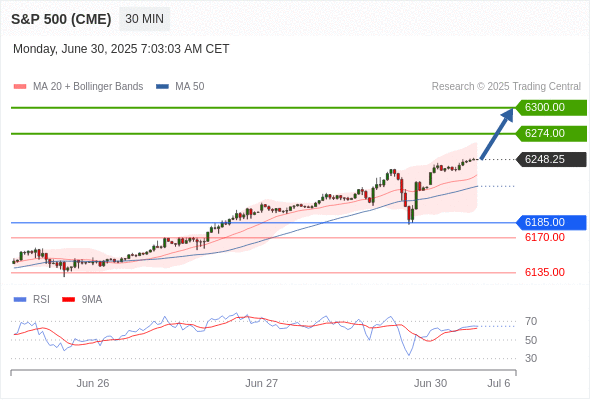Image resolution: width=590 pixels, height=400 pixels.
Task: Click the blue MA 50 legend swatch
Action: pos(162,87)
